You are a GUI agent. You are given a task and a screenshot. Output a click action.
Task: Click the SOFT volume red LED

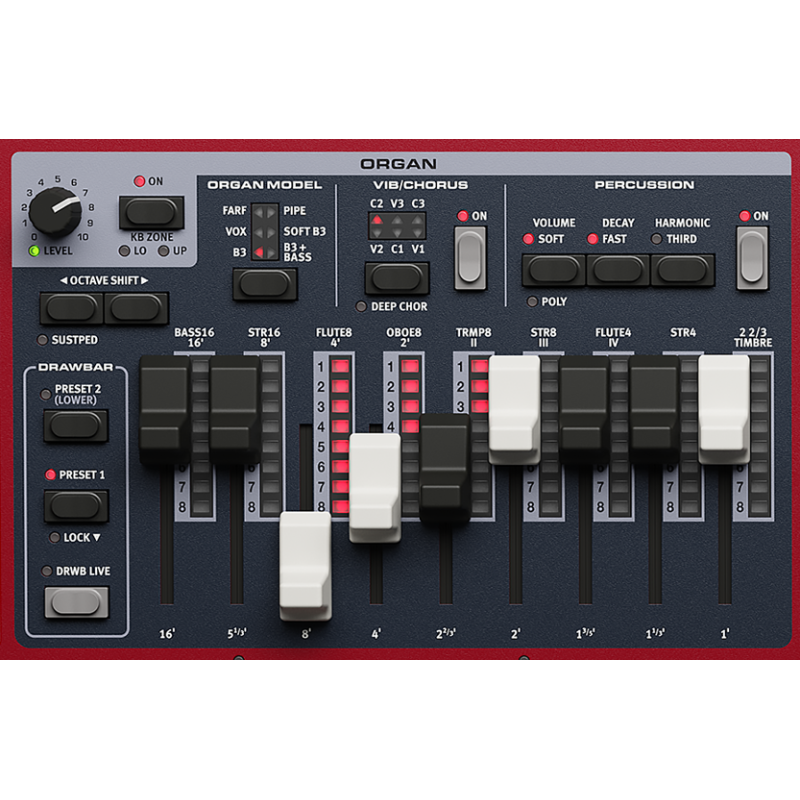528,239
